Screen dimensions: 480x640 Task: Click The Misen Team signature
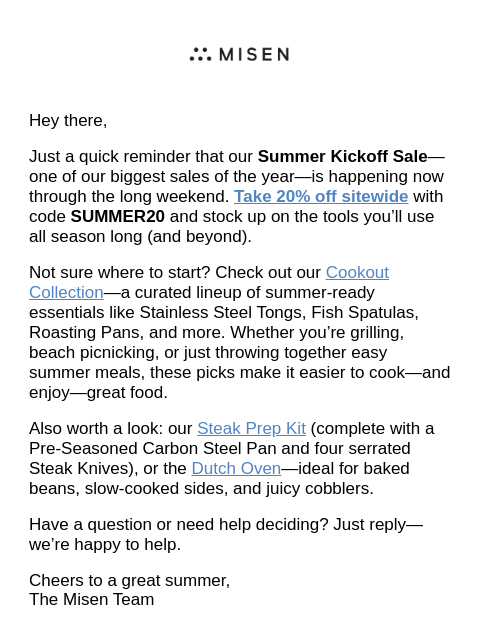click(91, 600)
